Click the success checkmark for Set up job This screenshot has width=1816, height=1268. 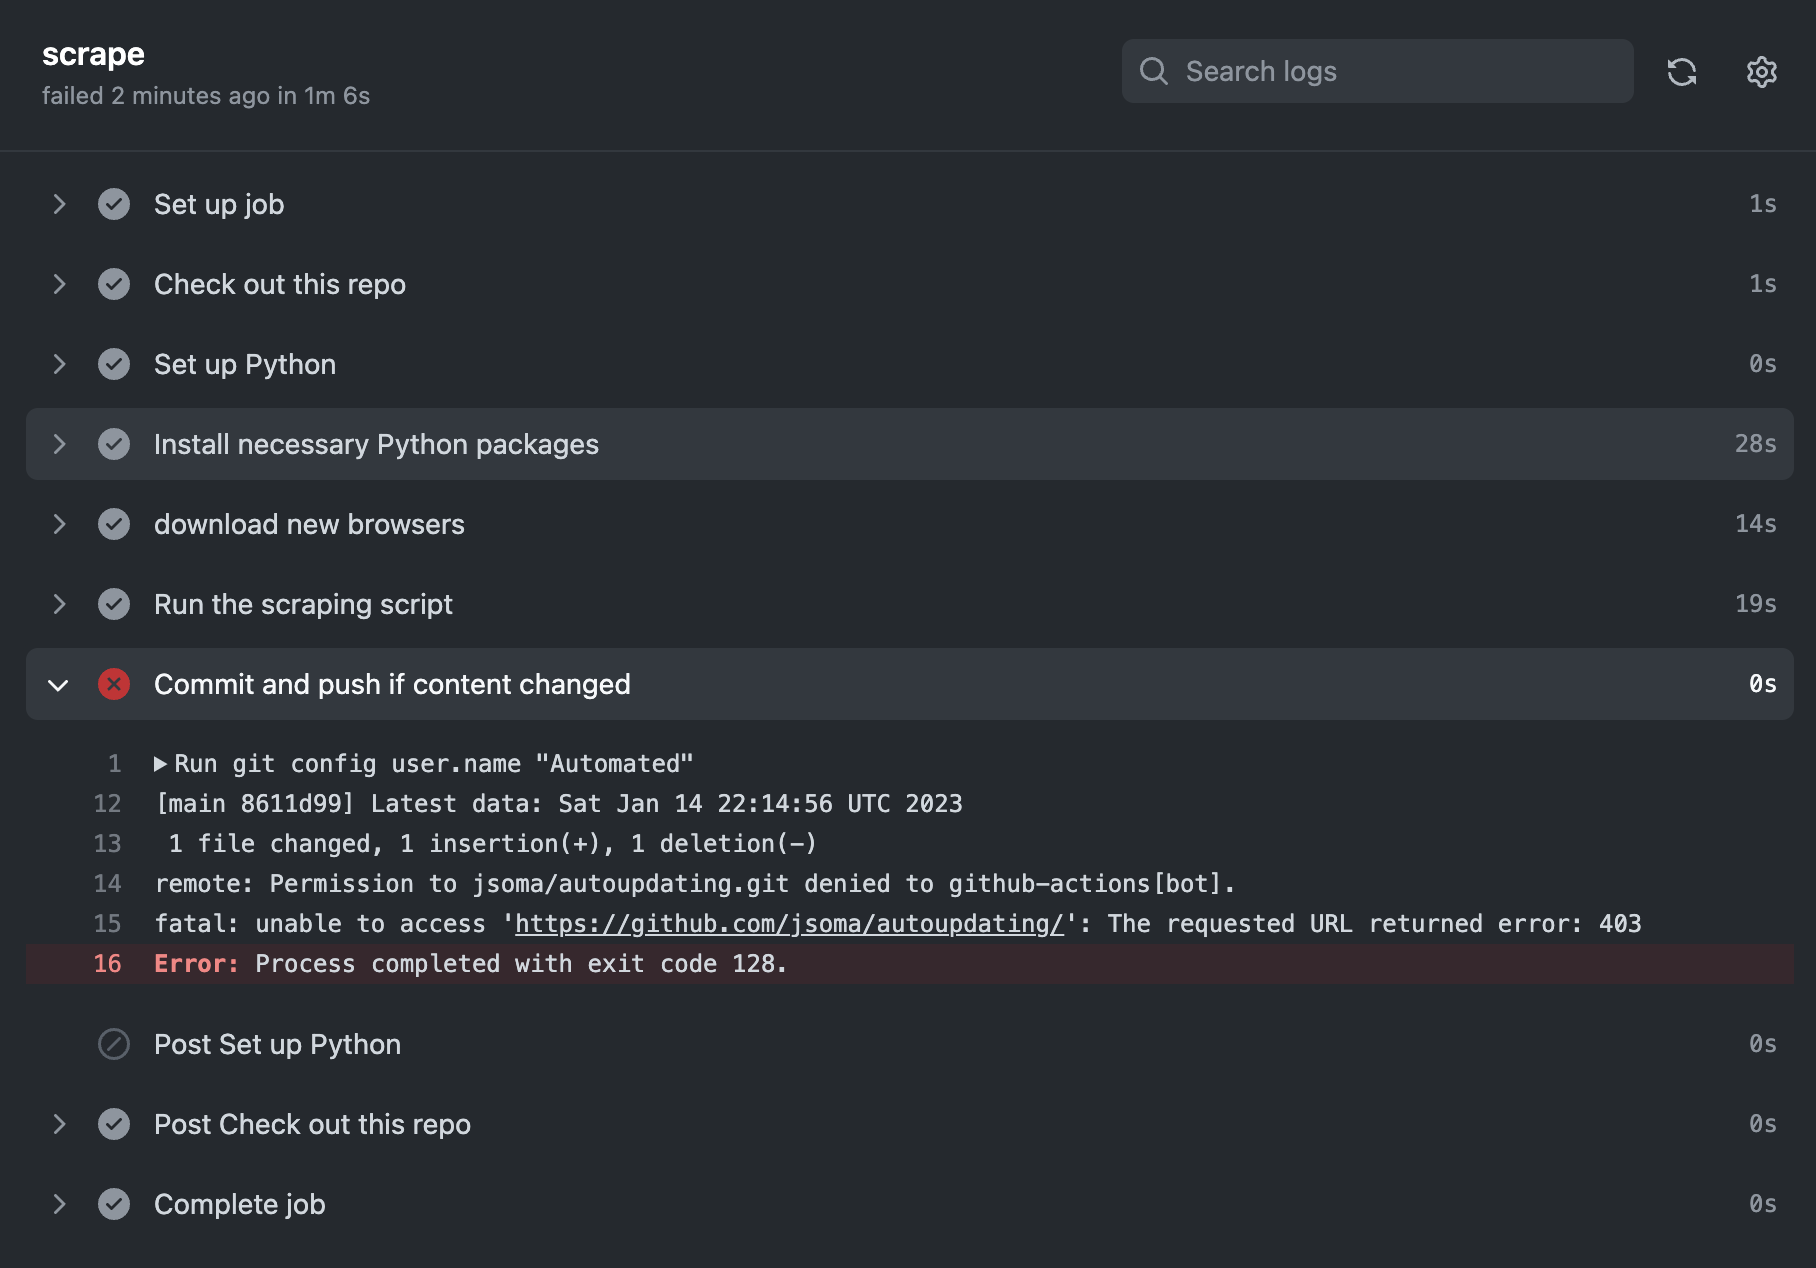[114, 204]
